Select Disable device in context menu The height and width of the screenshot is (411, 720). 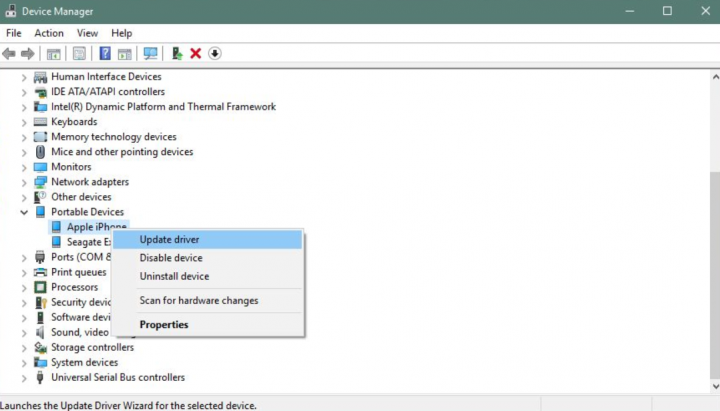(x=170, y=258)
